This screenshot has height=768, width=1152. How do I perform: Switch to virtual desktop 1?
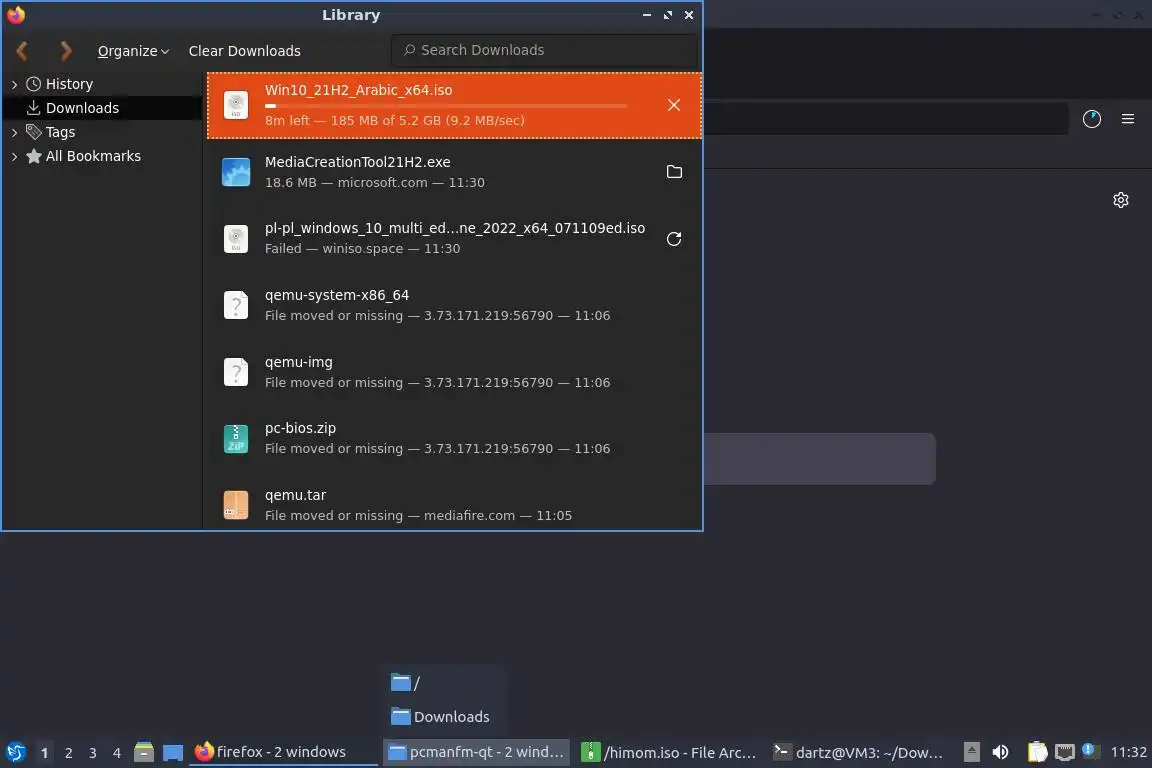pos(44,753)
